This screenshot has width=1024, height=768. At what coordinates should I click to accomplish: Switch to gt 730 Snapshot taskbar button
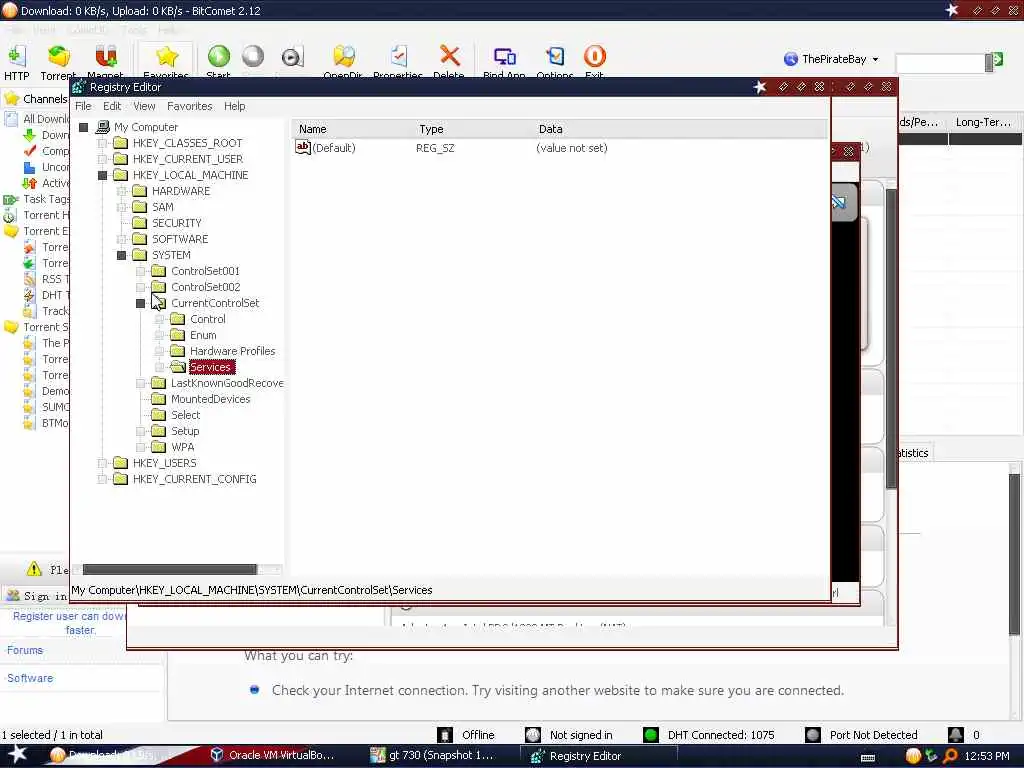[x=439, y=755]
